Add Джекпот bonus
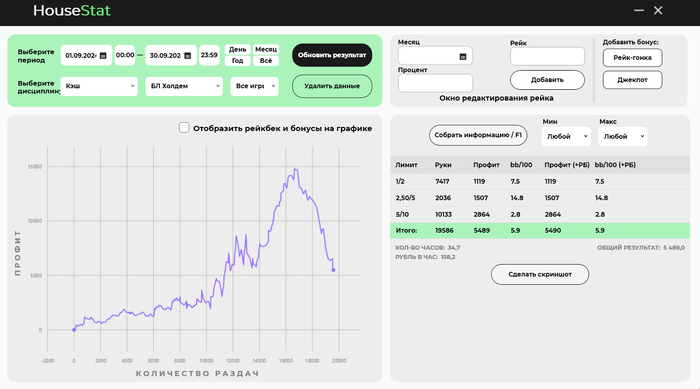 click(633, 80)
